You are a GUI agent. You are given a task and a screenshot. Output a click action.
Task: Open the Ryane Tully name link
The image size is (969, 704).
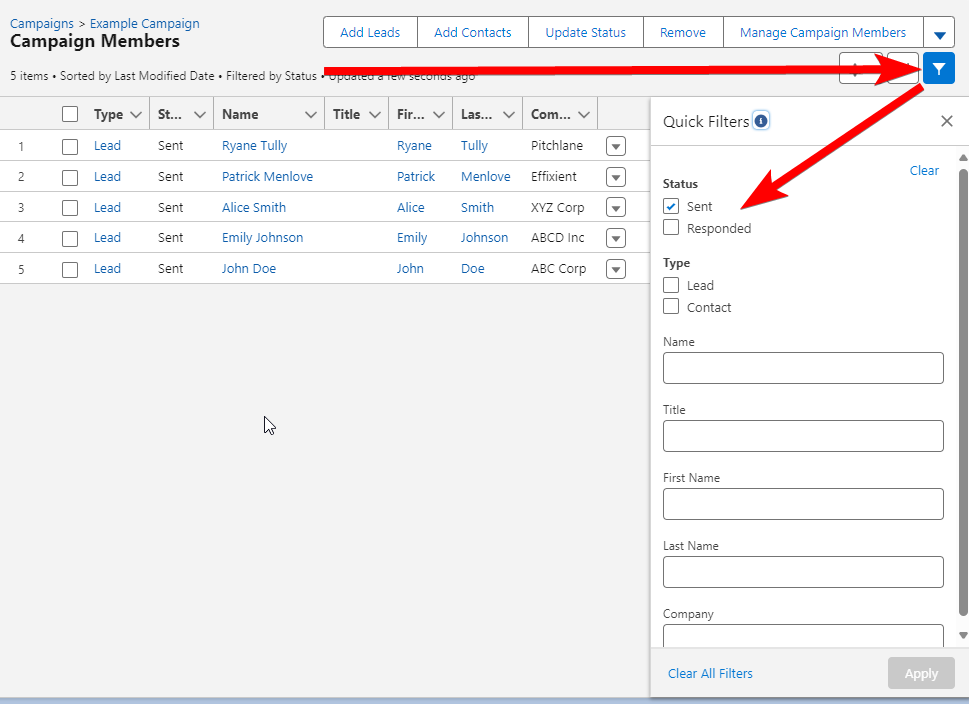[x=255, y=146]
